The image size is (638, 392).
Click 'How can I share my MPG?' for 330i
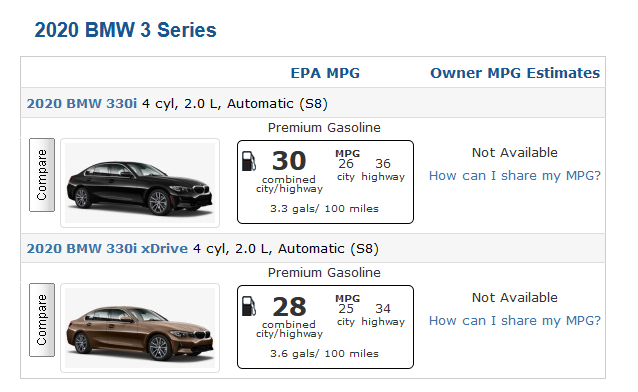515,175
